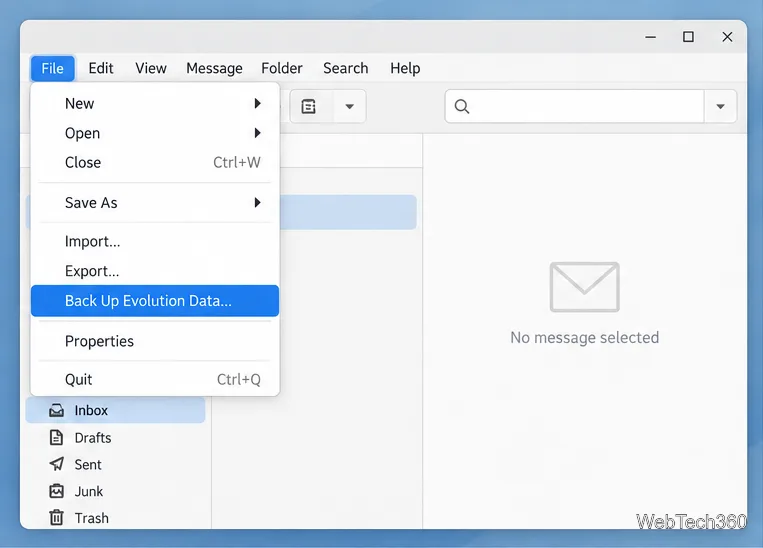Screen dimensions: 763x548
Task: Select Export... menu entry
Action: [x=155, y=271]
